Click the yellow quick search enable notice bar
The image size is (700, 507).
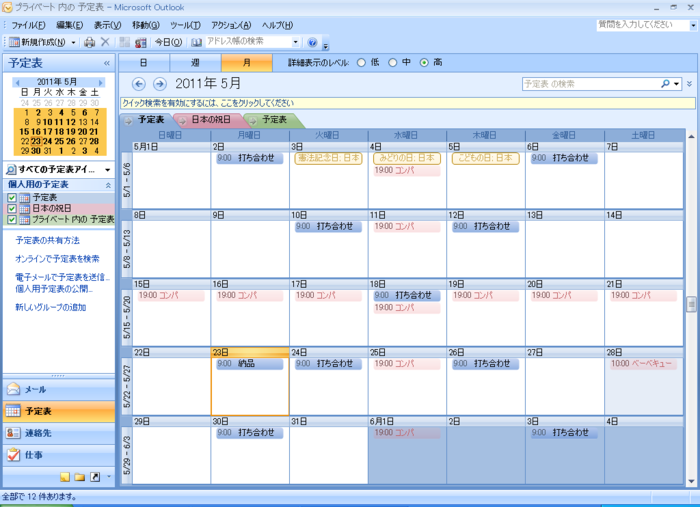(x=408, y=103)
